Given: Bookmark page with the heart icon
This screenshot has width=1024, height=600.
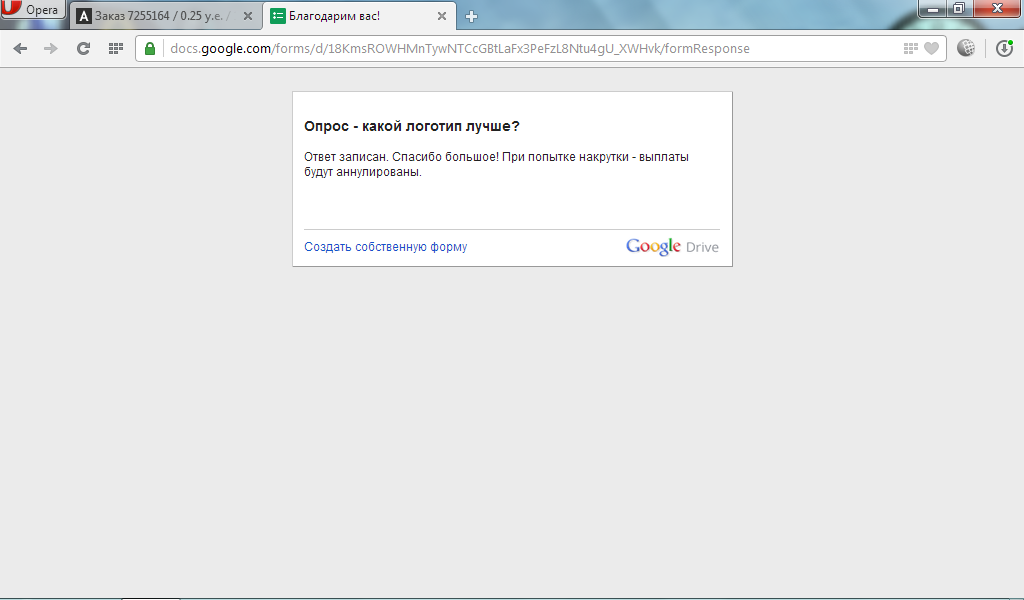Looking at the screenshot, I should coord(931,48).
